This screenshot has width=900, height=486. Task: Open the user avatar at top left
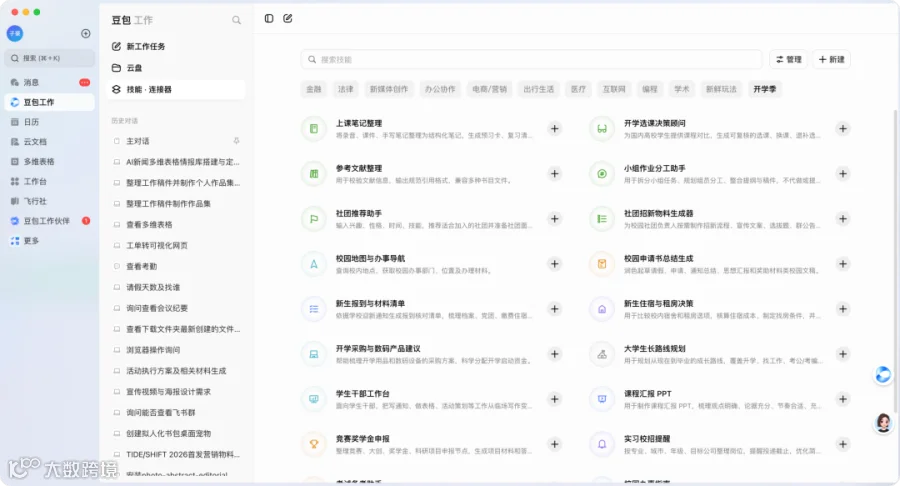coord(15,33)
